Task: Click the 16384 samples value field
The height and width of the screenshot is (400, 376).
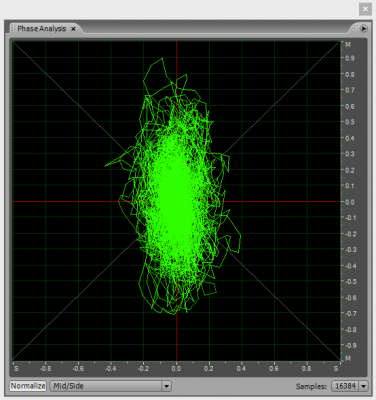Action: [345, 386]
